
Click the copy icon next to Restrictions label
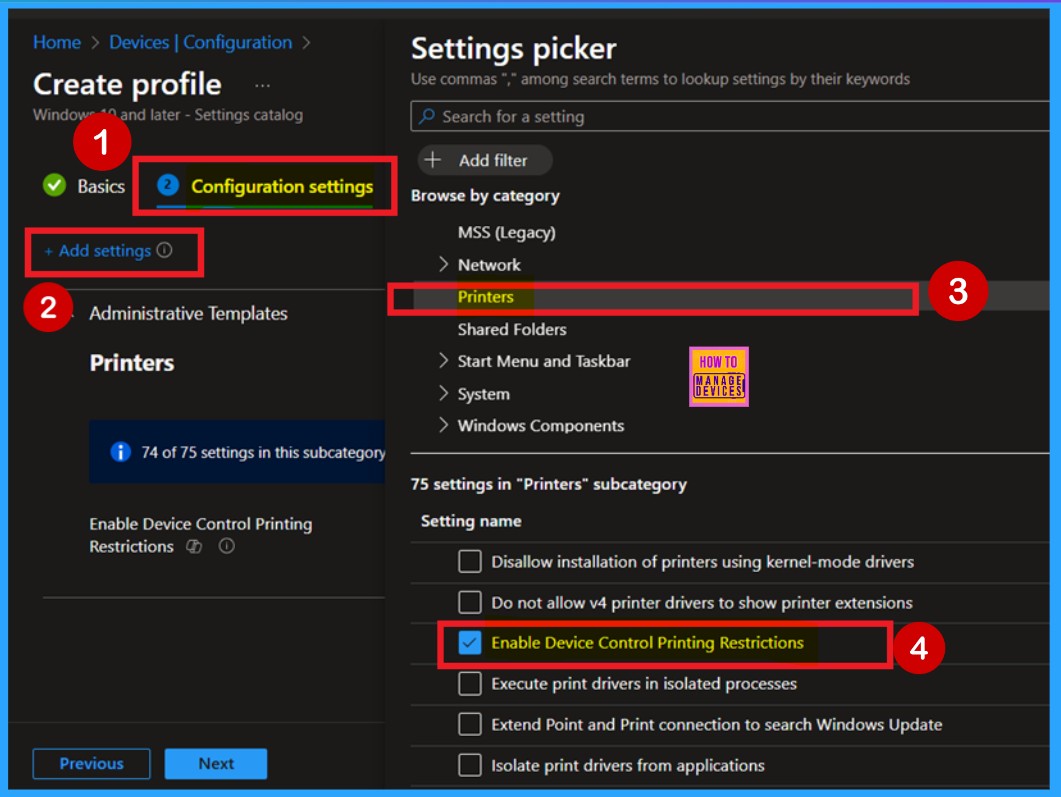[195, 547]
